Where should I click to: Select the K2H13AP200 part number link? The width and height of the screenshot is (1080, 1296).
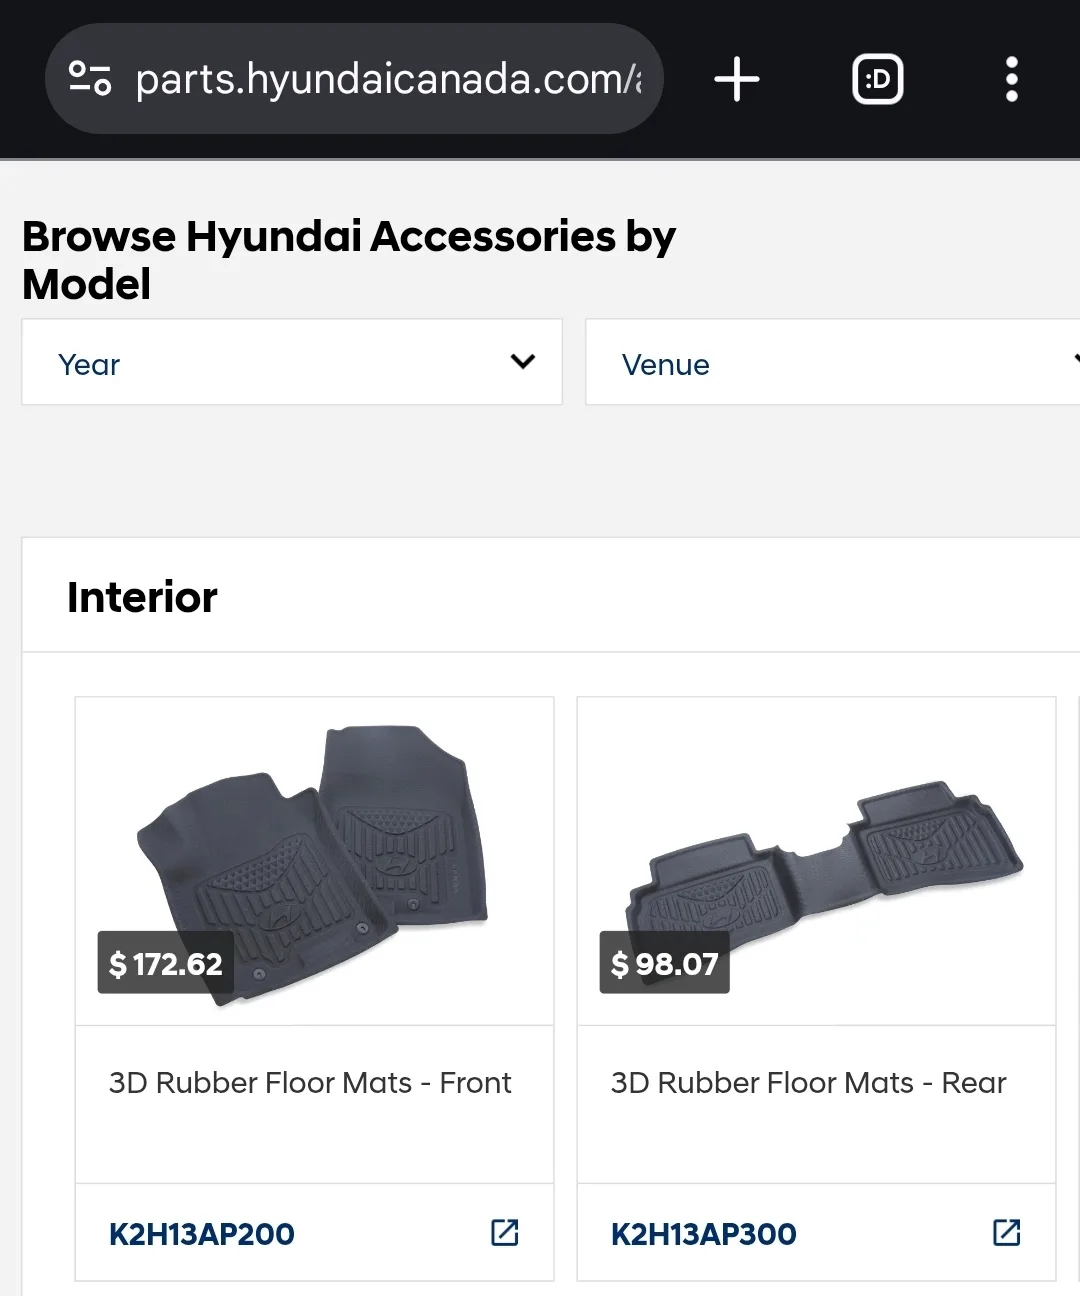click(200, 1234)
